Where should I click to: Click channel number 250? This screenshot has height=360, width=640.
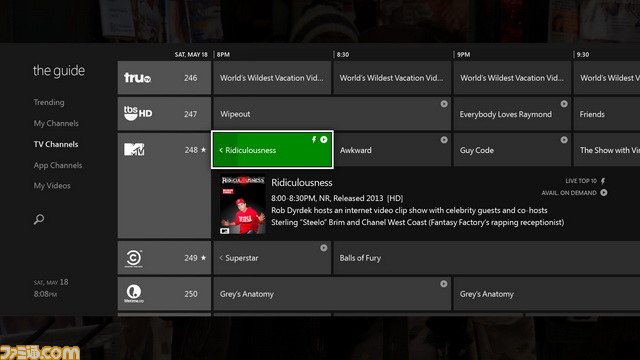pyautogui.click(x=191, y=293)
